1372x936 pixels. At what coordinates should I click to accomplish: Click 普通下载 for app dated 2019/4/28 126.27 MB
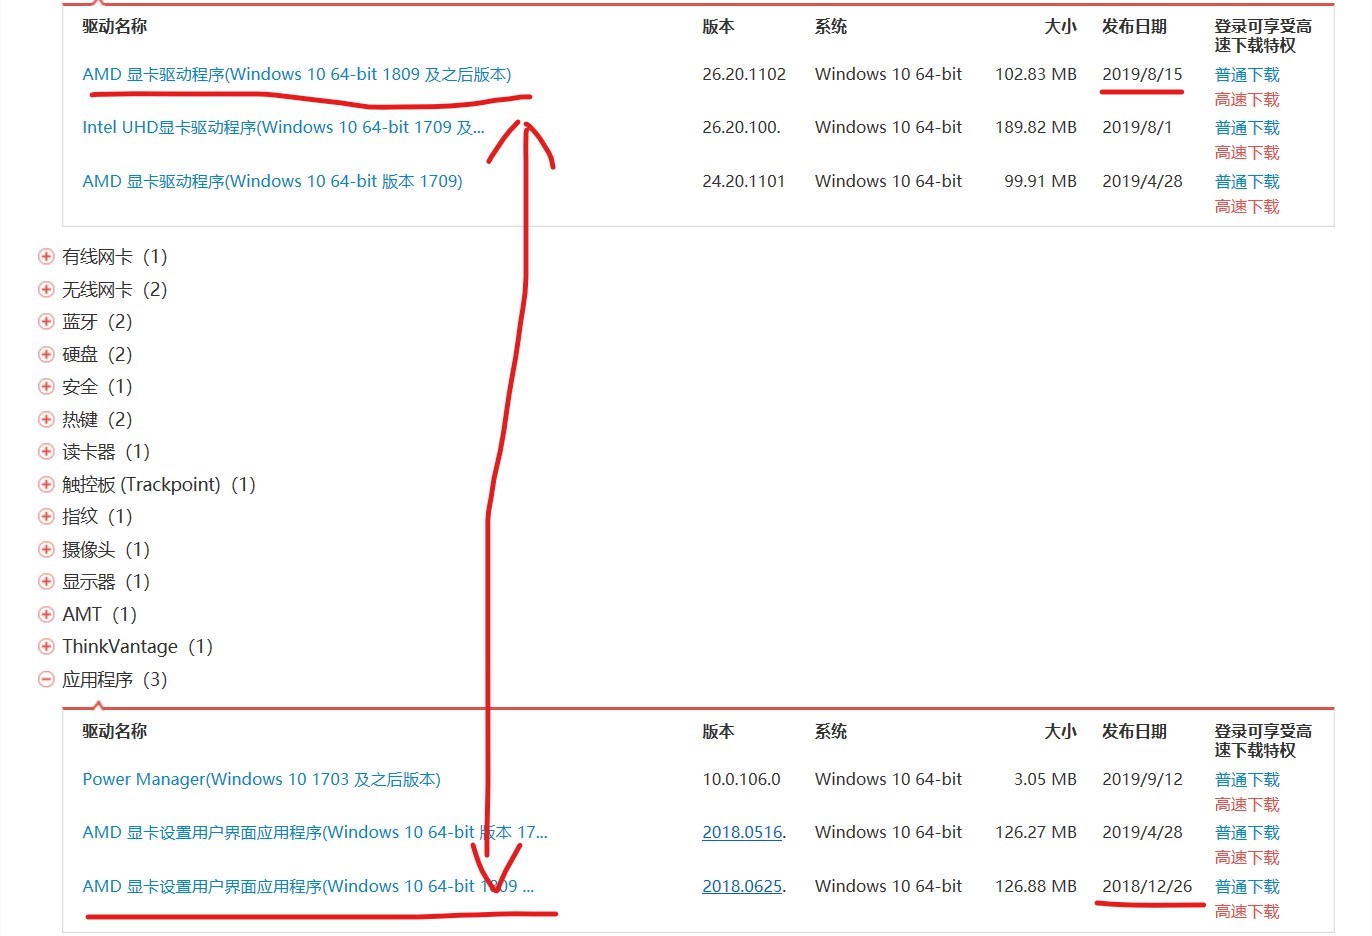click(1247, 833)
